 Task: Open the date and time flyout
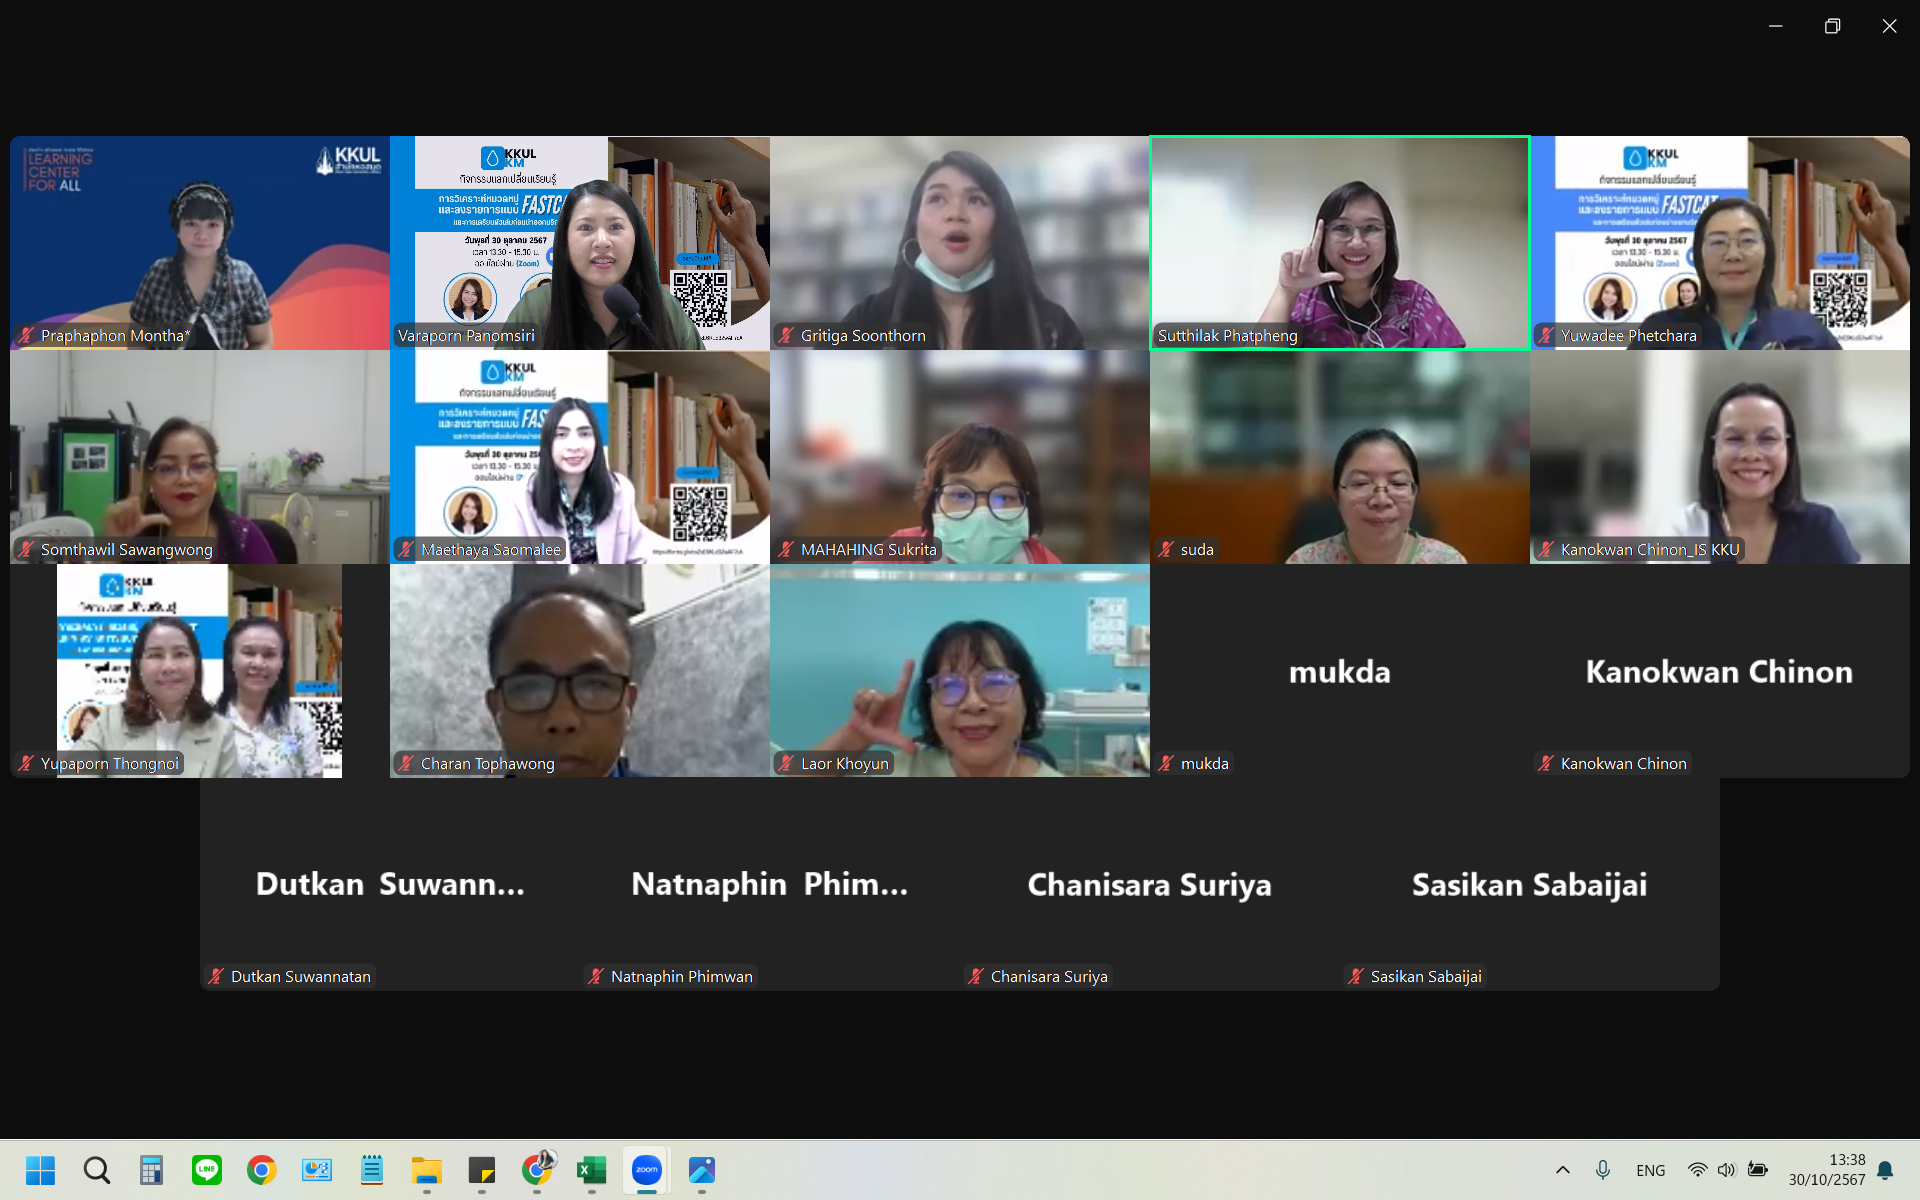(x=1827, y=1169)
